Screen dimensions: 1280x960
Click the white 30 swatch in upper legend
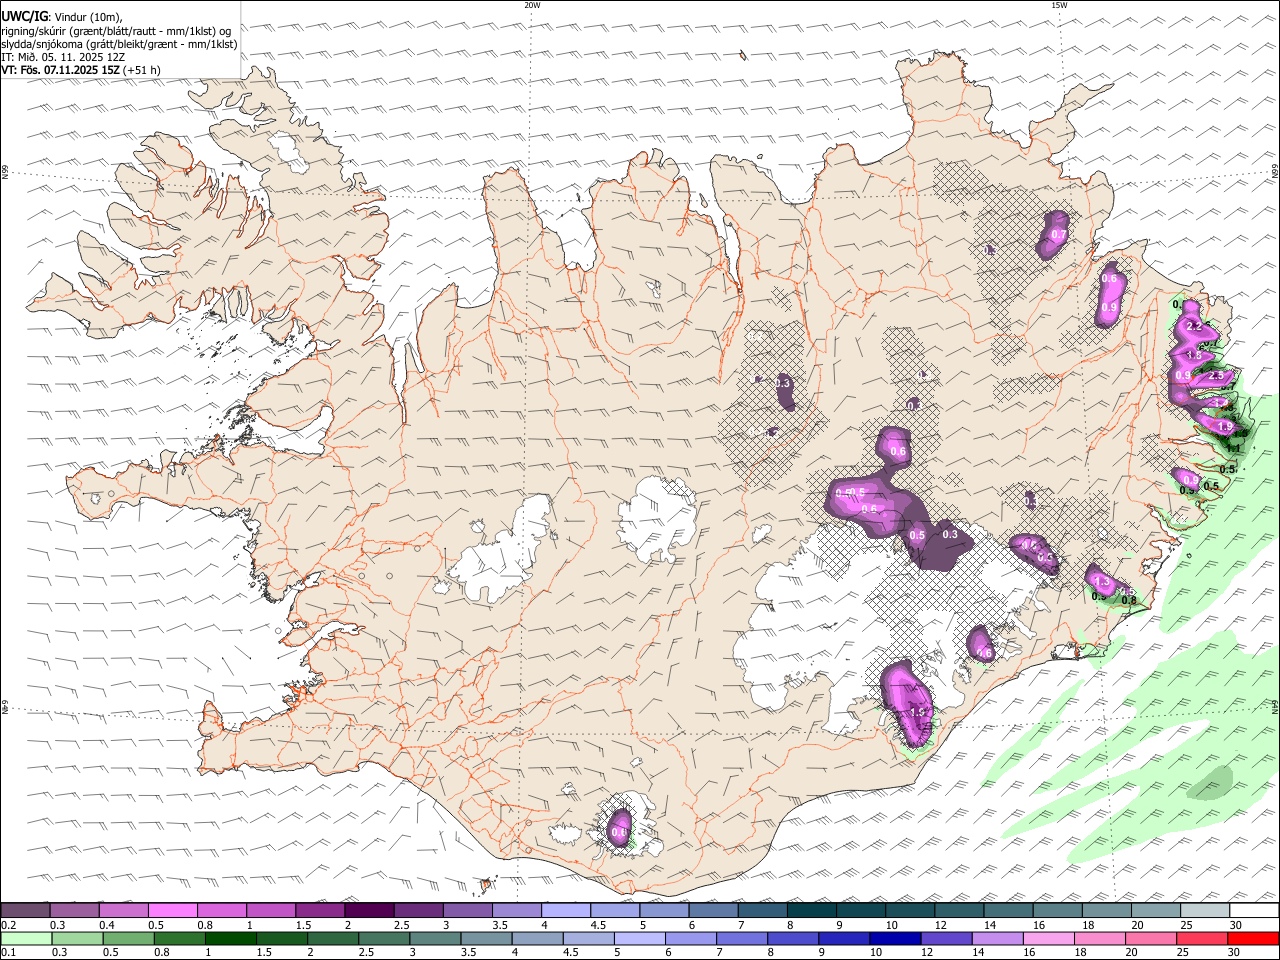pyautogui.click(x=1254, y=911)
